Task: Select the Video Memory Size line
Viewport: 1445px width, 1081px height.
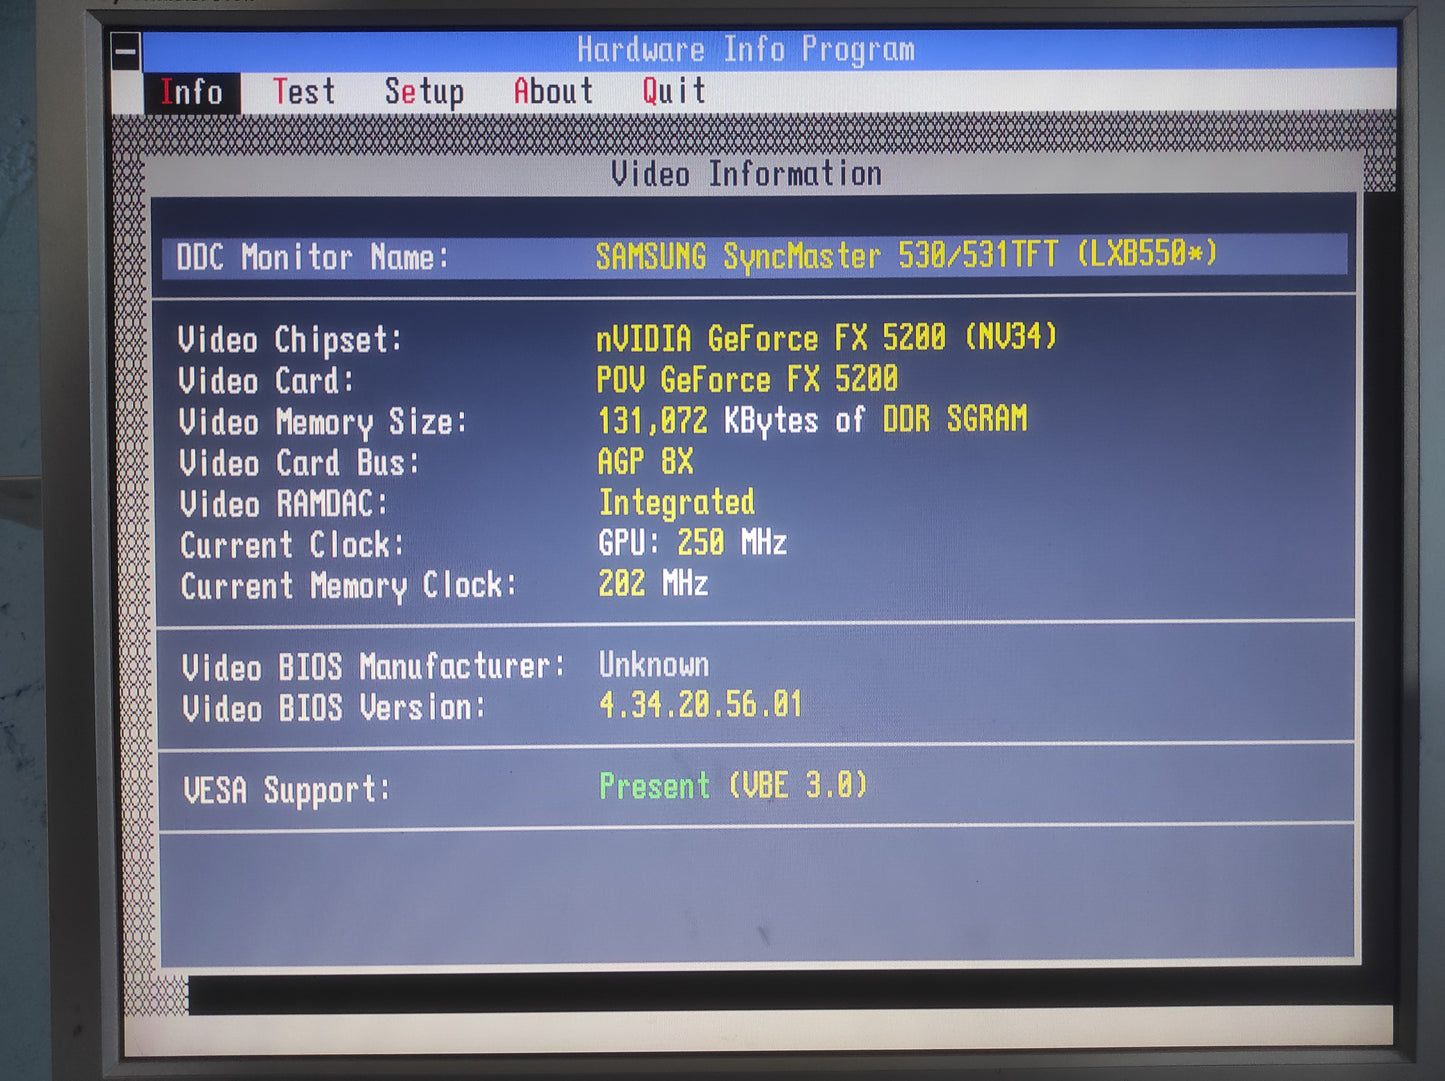Action: [602, 421]
